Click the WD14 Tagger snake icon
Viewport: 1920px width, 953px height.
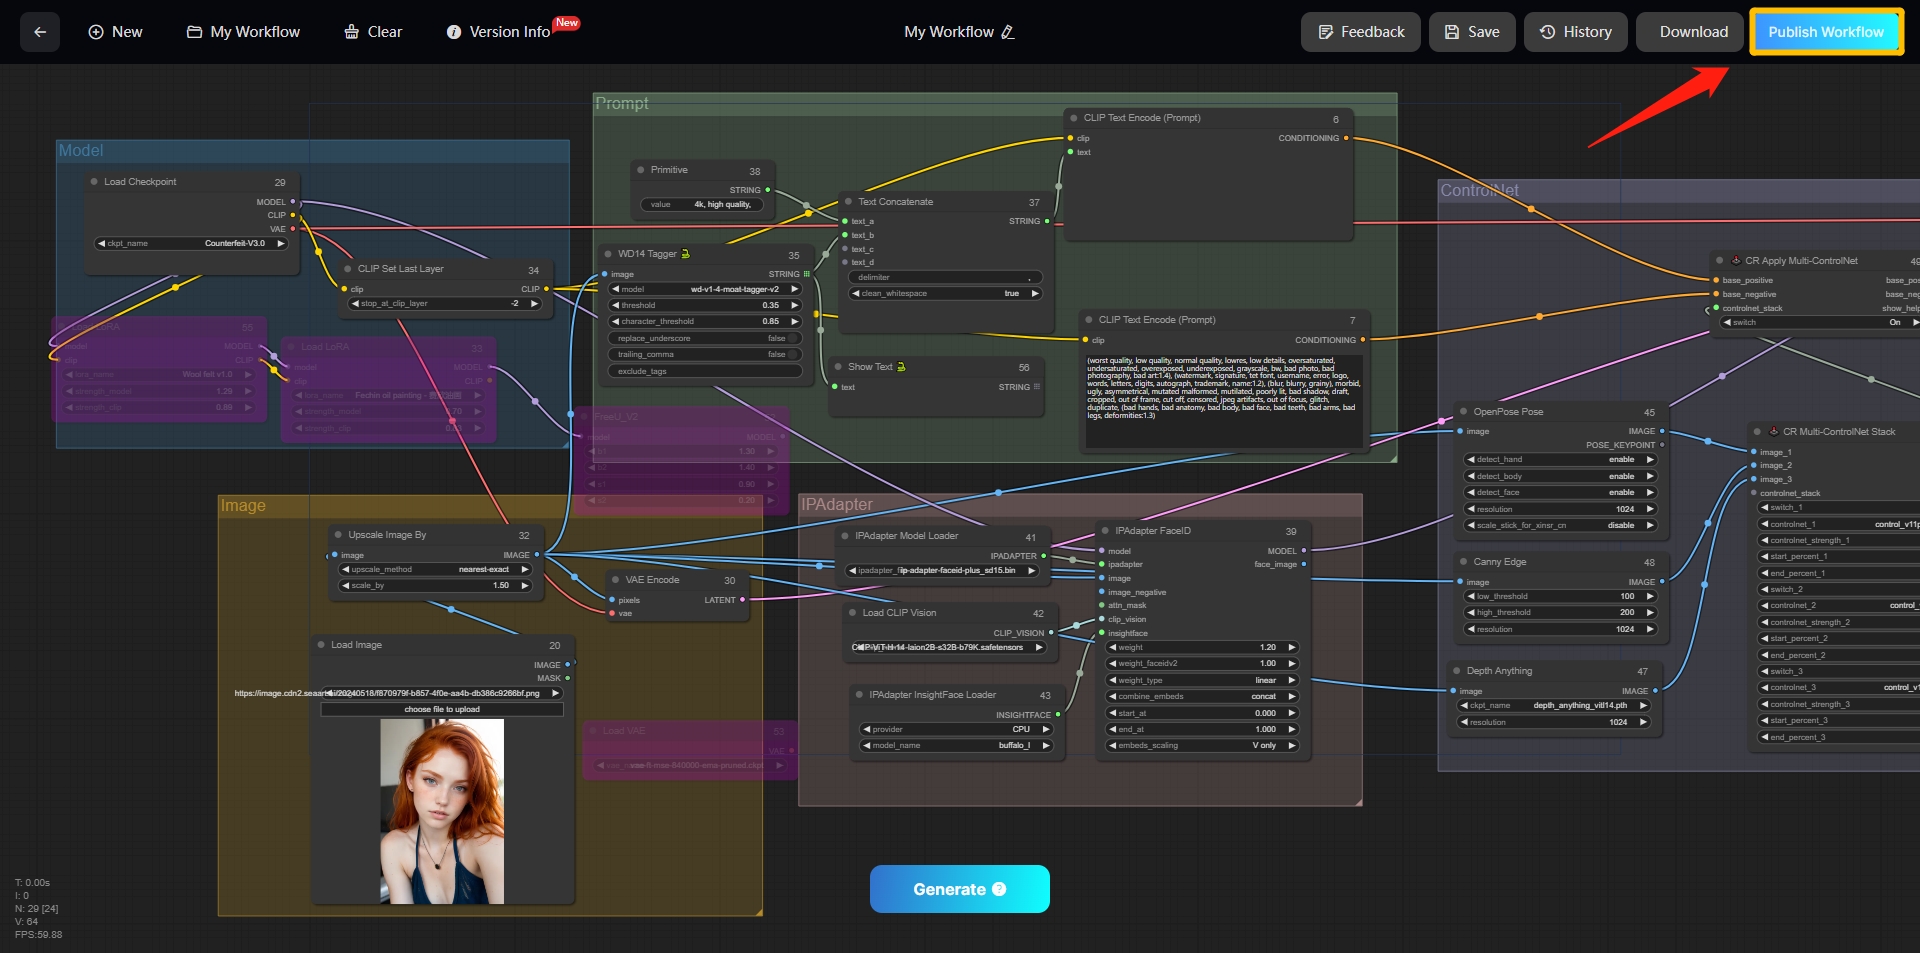pyautogui.click(x=686, y=254)
